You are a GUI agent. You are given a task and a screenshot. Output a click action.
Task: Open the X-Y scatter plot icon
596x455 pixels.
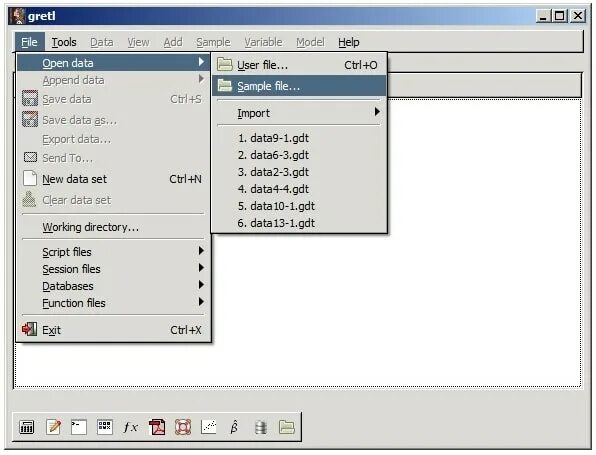[209, 427]
